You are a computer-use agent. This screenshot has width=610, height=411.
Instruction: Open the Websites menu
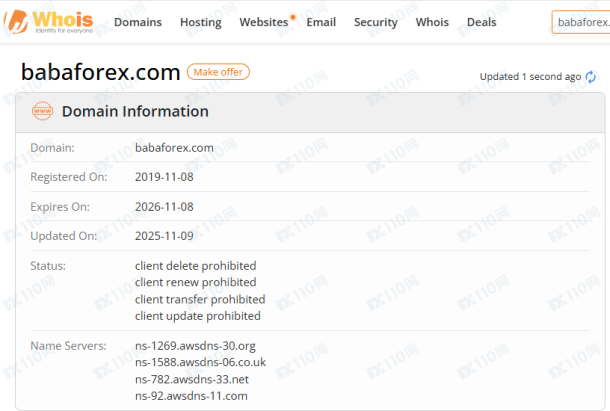264,22
